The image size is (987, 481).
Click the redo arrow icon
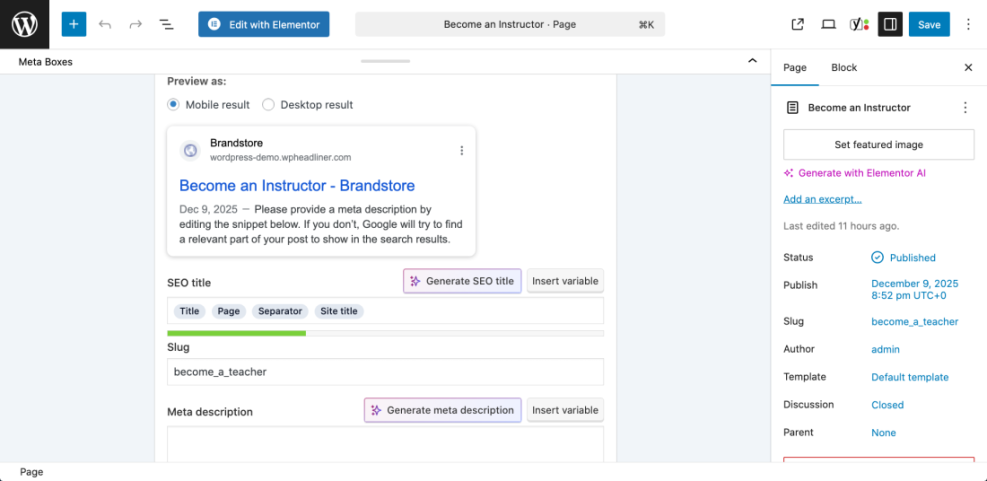click(135, 25)
